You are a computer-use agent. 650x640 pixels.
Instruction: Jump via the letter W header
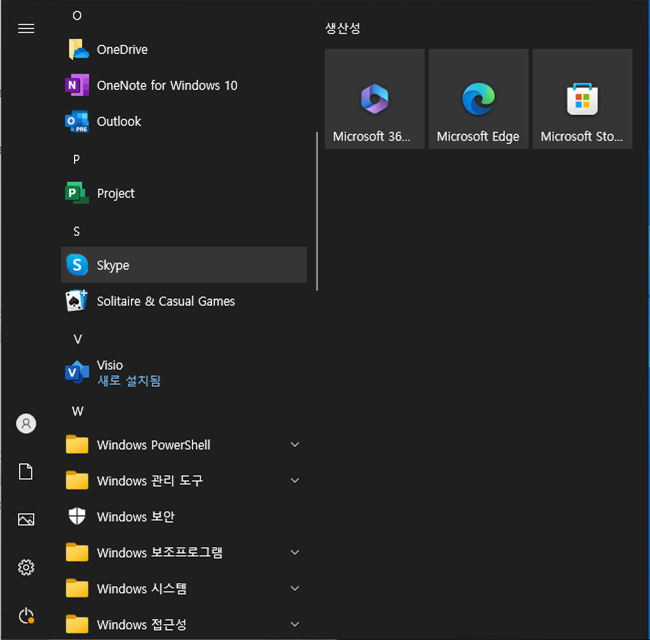click(78, 411)
